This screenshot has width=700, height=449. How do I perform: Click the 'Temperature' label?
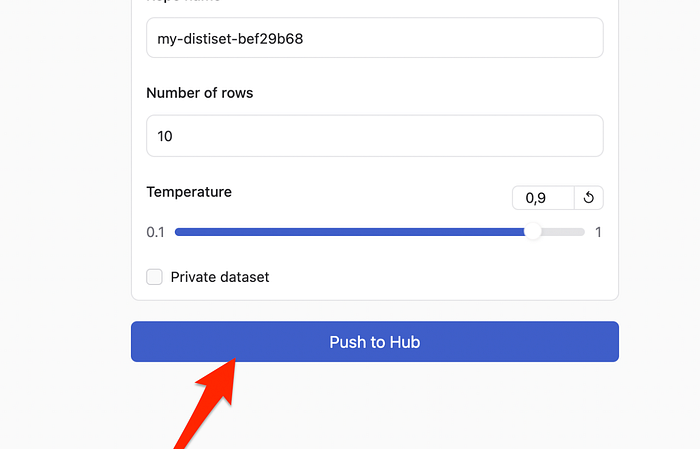point(189,191)
